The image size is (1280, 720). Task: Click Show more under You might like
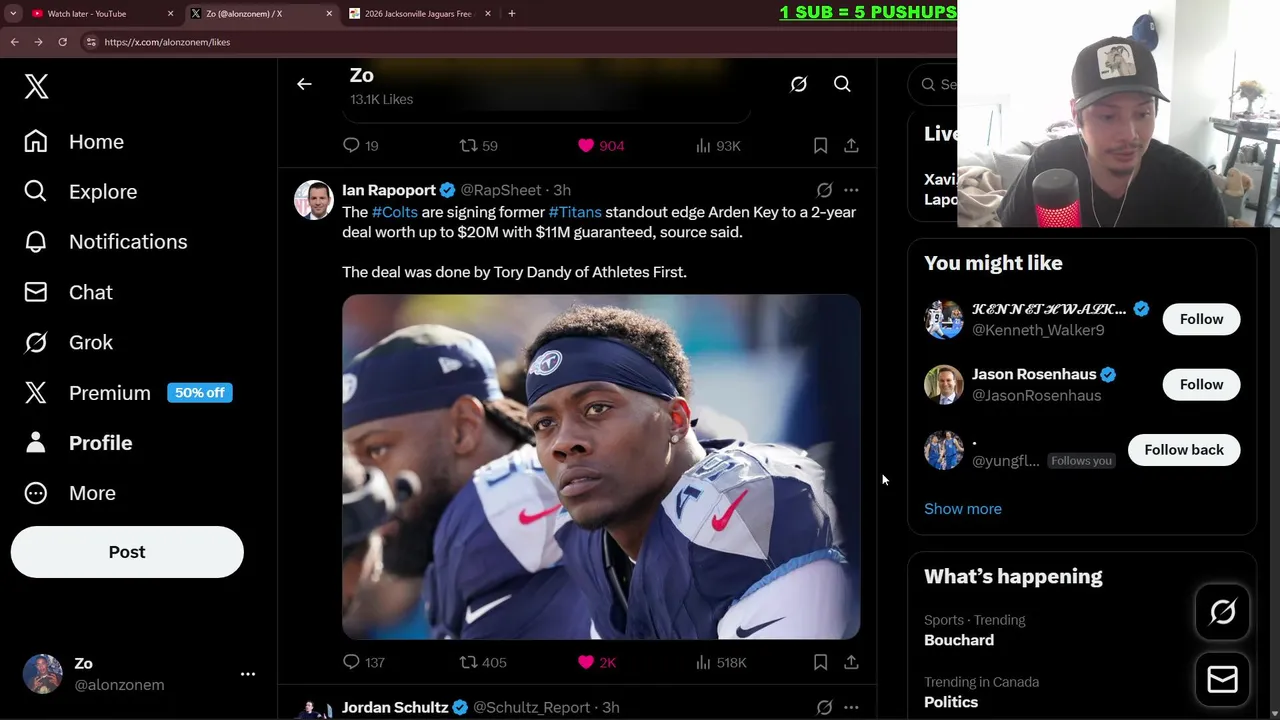[x=962, y=509]
